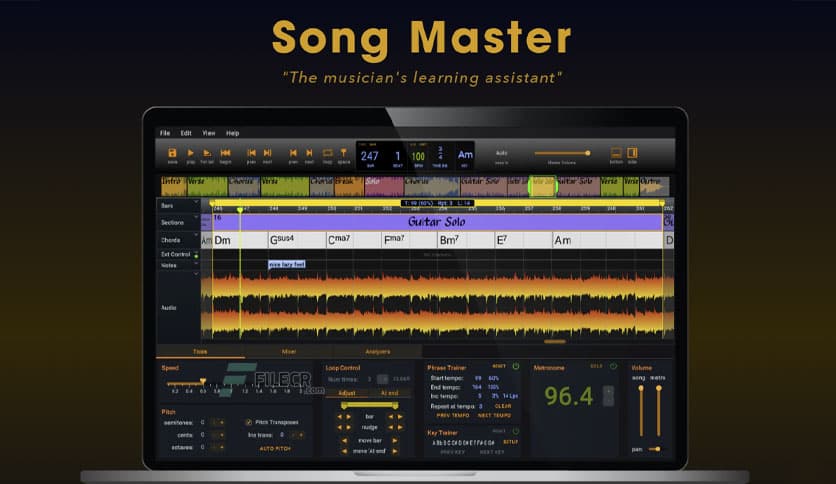Toggle the Ext Control green indicator
Image resolution: width=836 pixels, height=484 pixels.
coord(196,256)
